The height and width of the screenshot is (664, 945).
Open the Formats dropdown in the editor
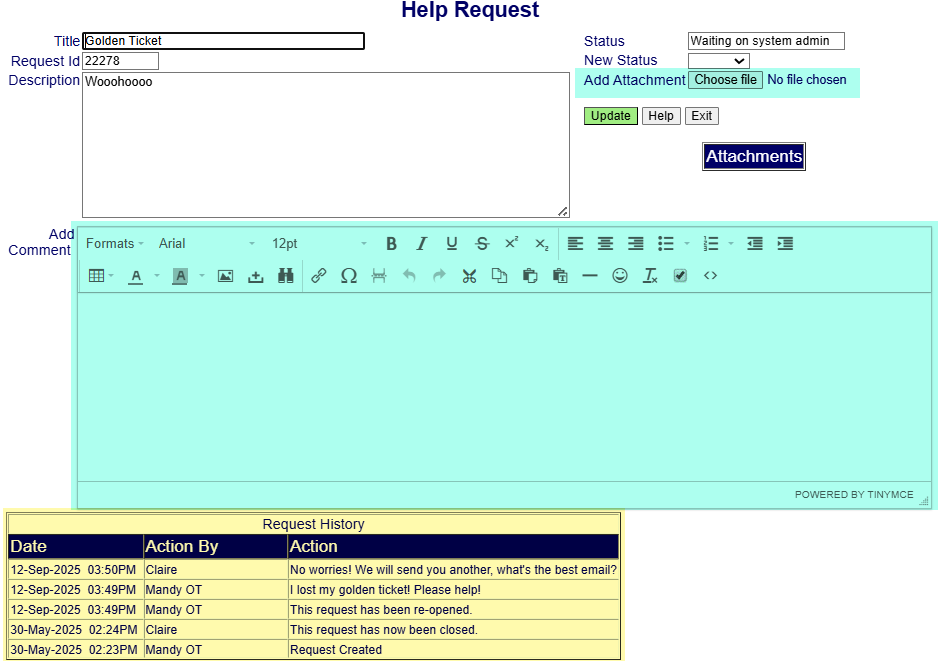(110, 243)
